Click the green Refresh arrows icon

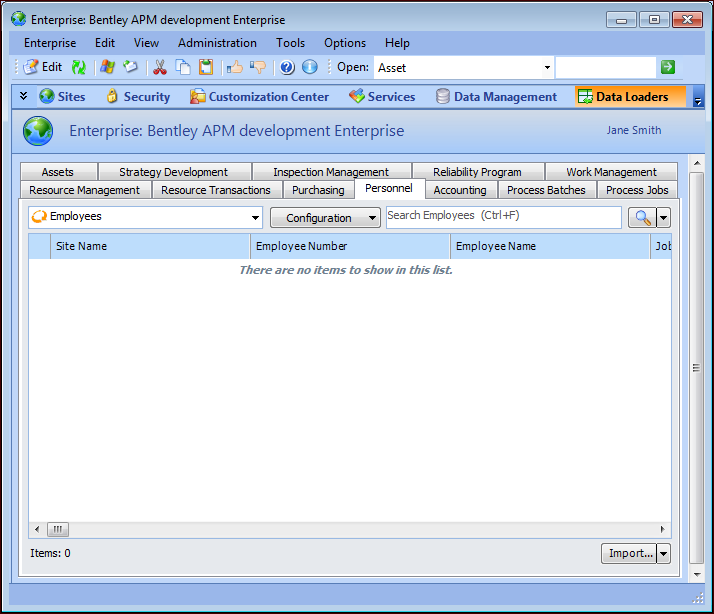[x=79, y=67]
